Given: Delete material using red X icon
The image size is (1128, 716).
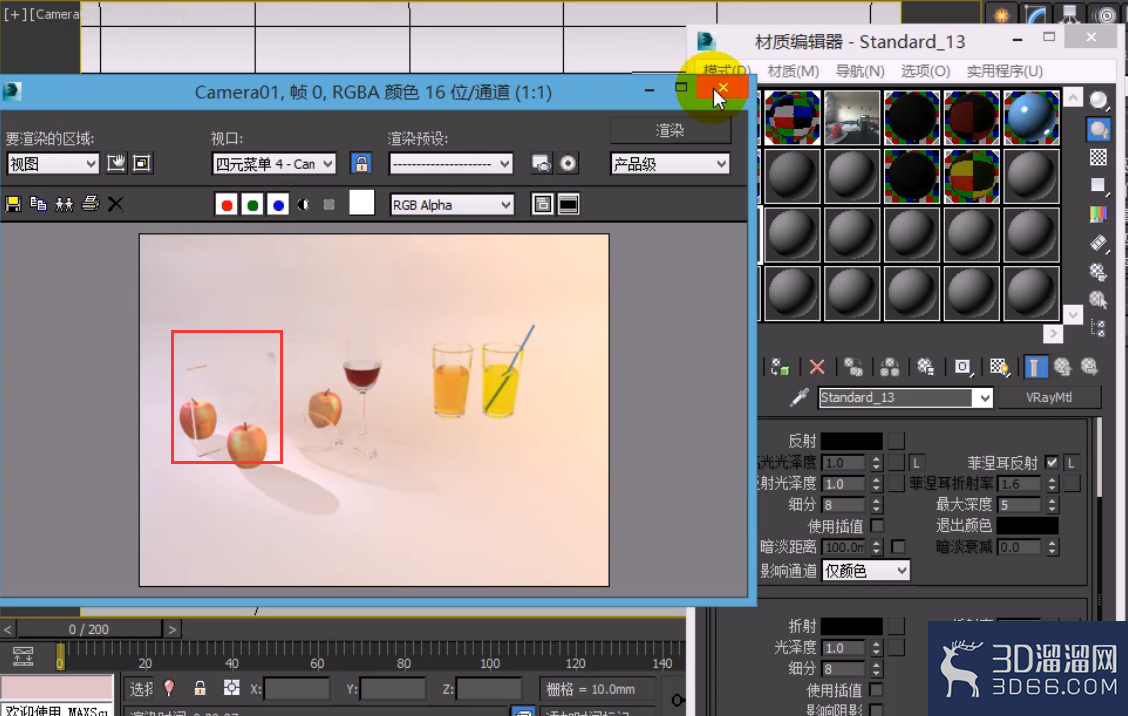Looking at the screenshot, I should (817, 367).
